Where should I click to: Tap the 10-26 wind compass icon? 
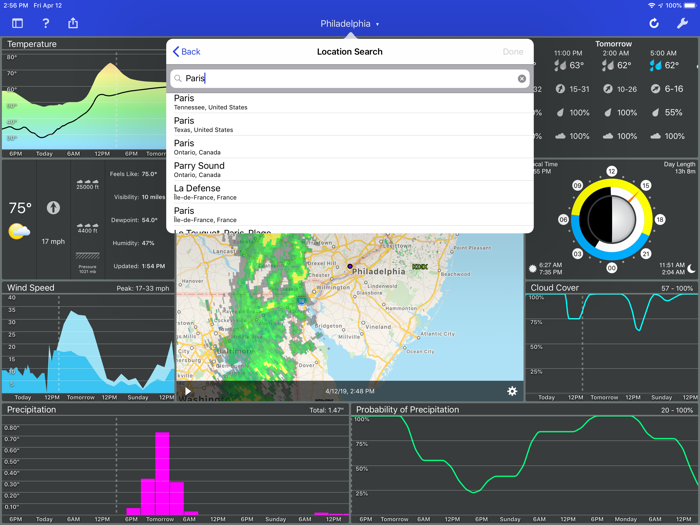[608, 89]
